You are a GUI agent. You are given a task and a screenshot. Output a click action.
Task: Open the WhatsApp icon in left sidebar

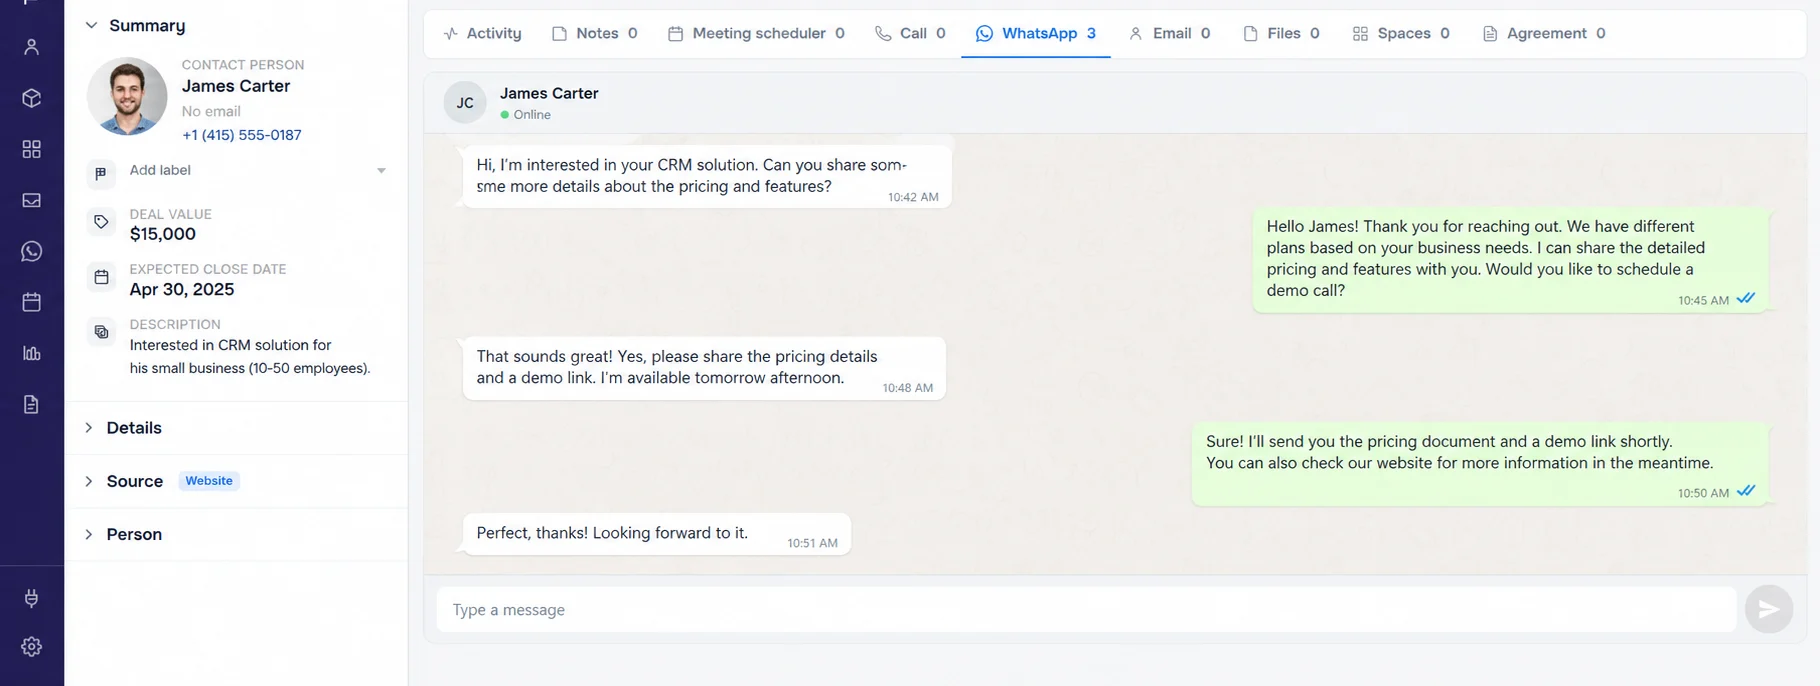(32, 251)
